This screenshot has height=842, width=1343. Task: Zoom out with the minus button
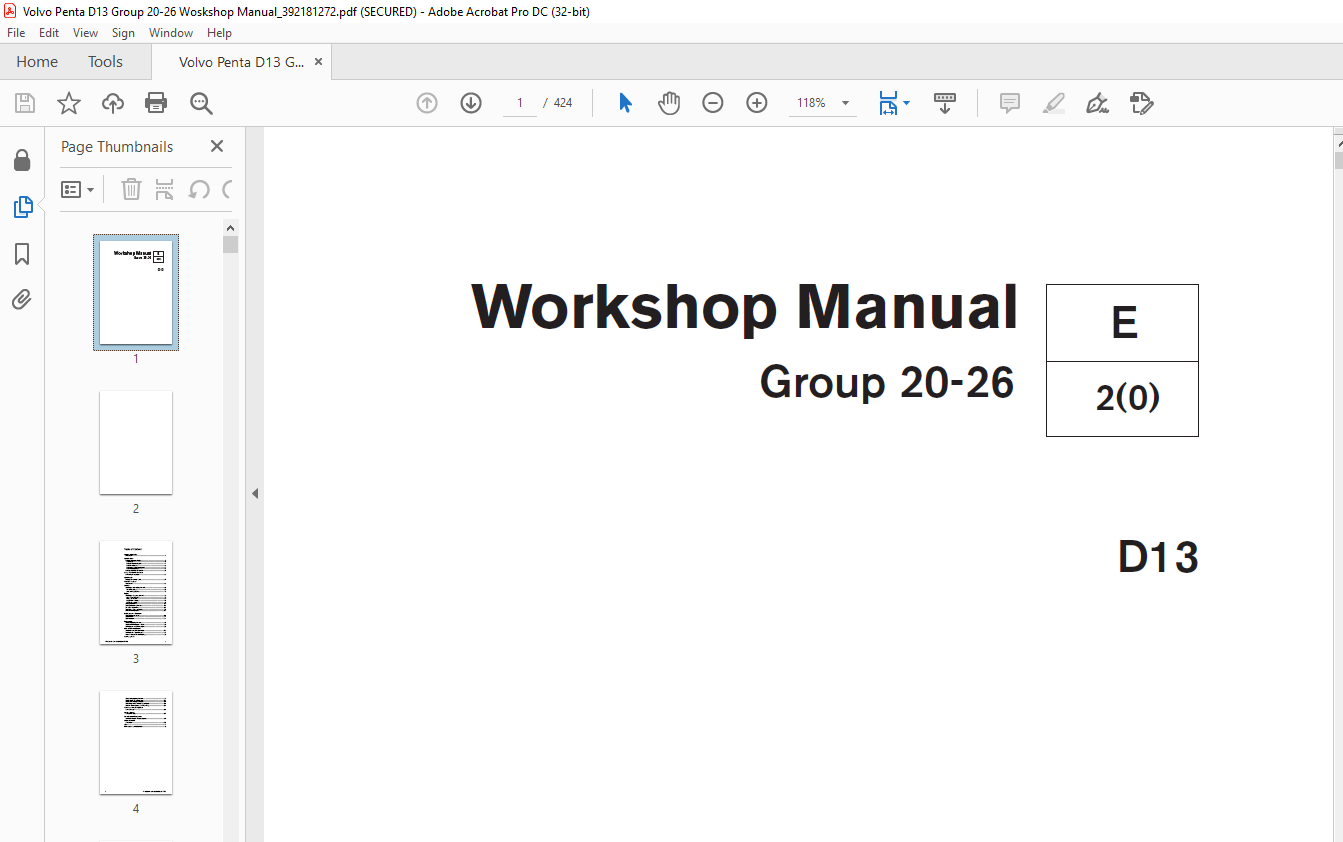click(x=713, y=103)
